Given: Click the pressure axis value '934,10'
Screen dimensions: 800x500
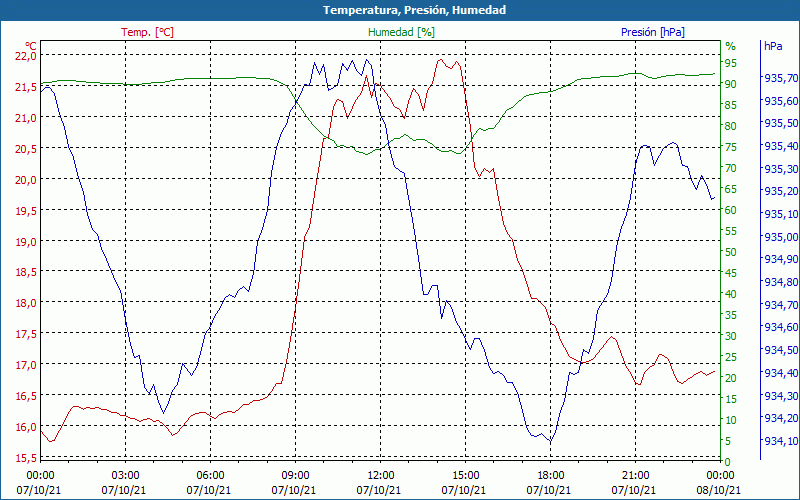Looking at the screenshot, I should coord(781,441).
